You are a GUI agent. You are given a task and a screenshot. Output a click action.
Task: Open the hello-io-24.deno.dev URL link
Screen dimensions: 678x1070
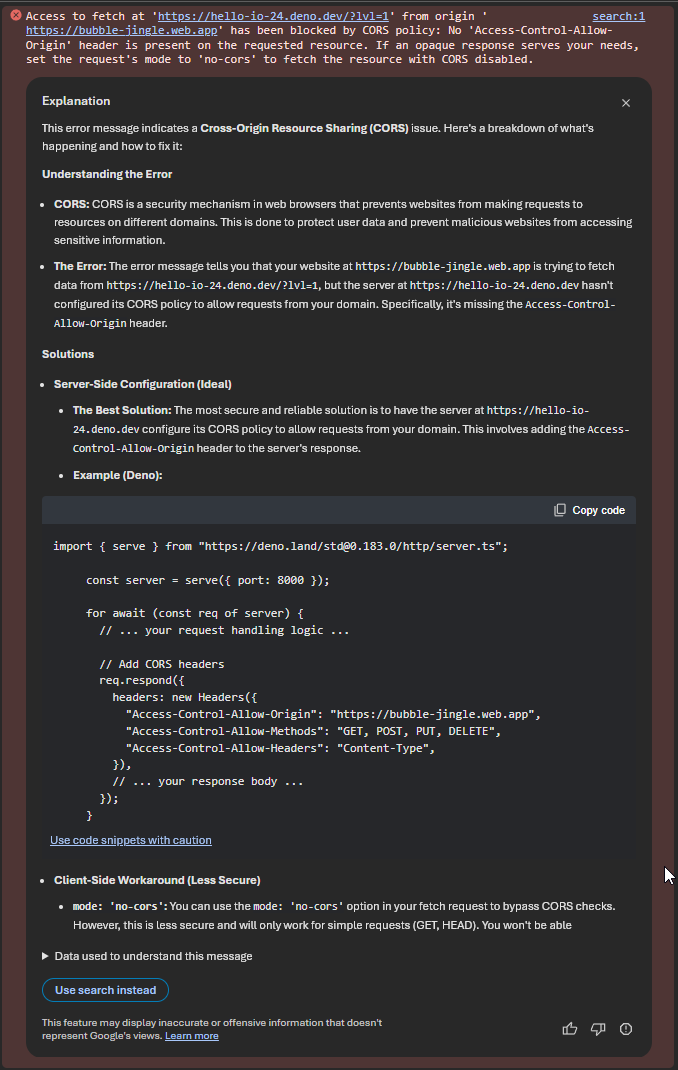click(x=273, y=16)
